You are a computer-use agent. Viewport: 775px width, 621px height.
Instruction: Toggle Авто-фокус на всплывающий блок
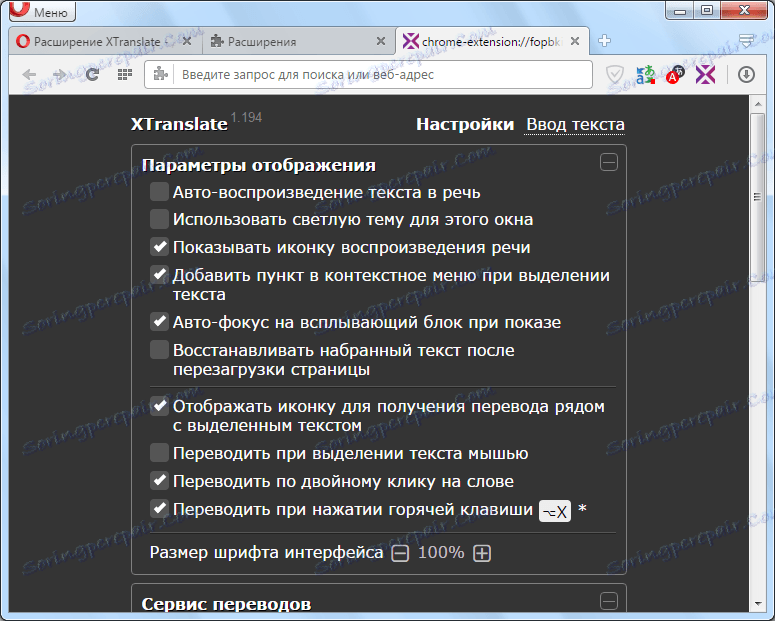[159, 322]
